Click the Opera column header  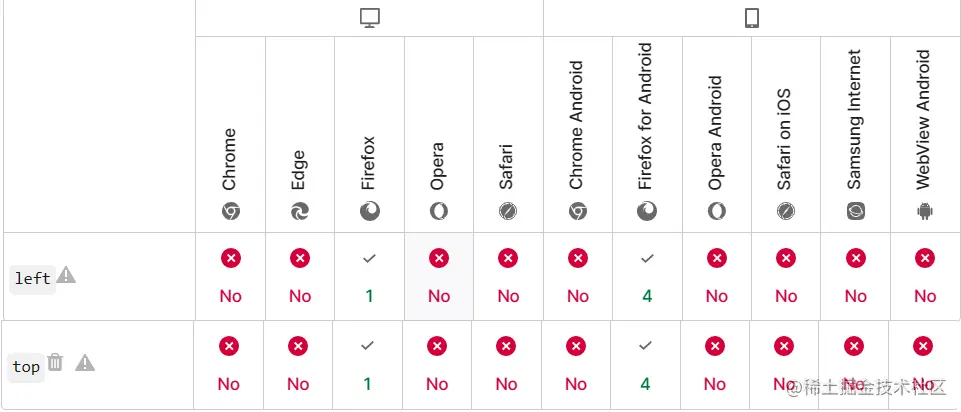tap(438, 135)
